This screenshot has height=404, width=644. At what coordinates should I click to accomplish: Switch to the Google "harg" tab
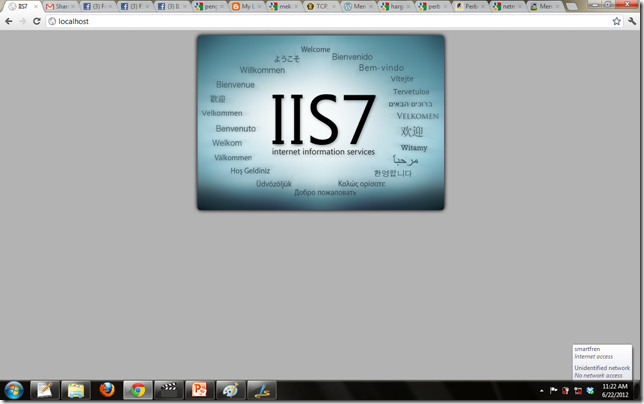coord(395,7)
